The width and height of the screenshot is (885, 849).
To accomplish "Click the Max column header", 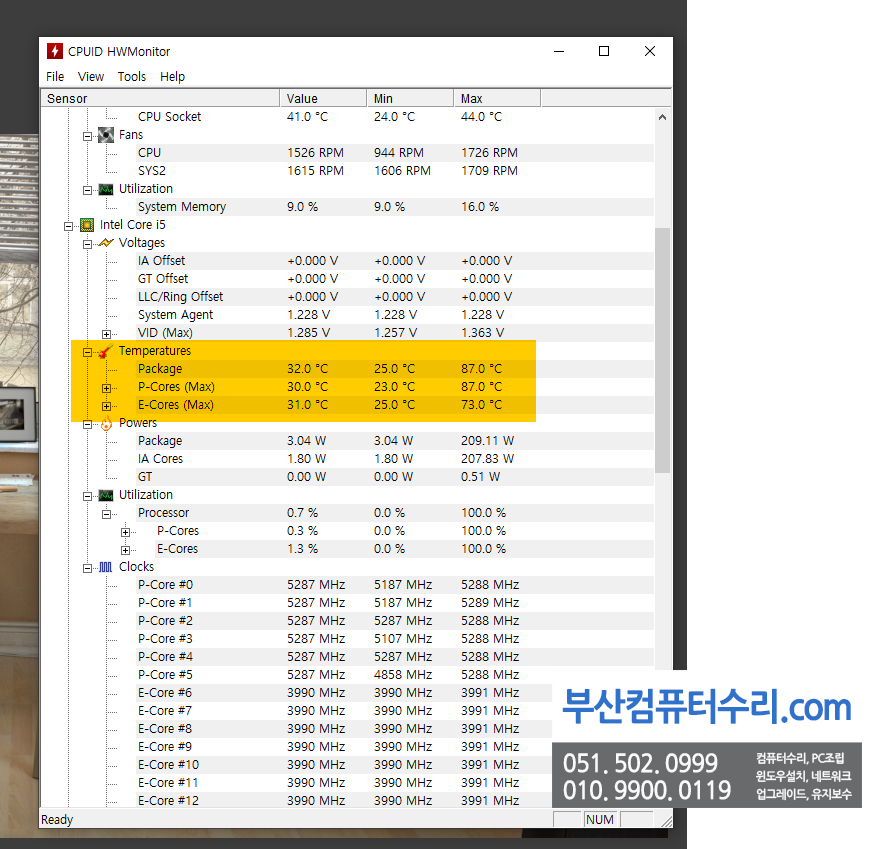I will coord(497,98).
